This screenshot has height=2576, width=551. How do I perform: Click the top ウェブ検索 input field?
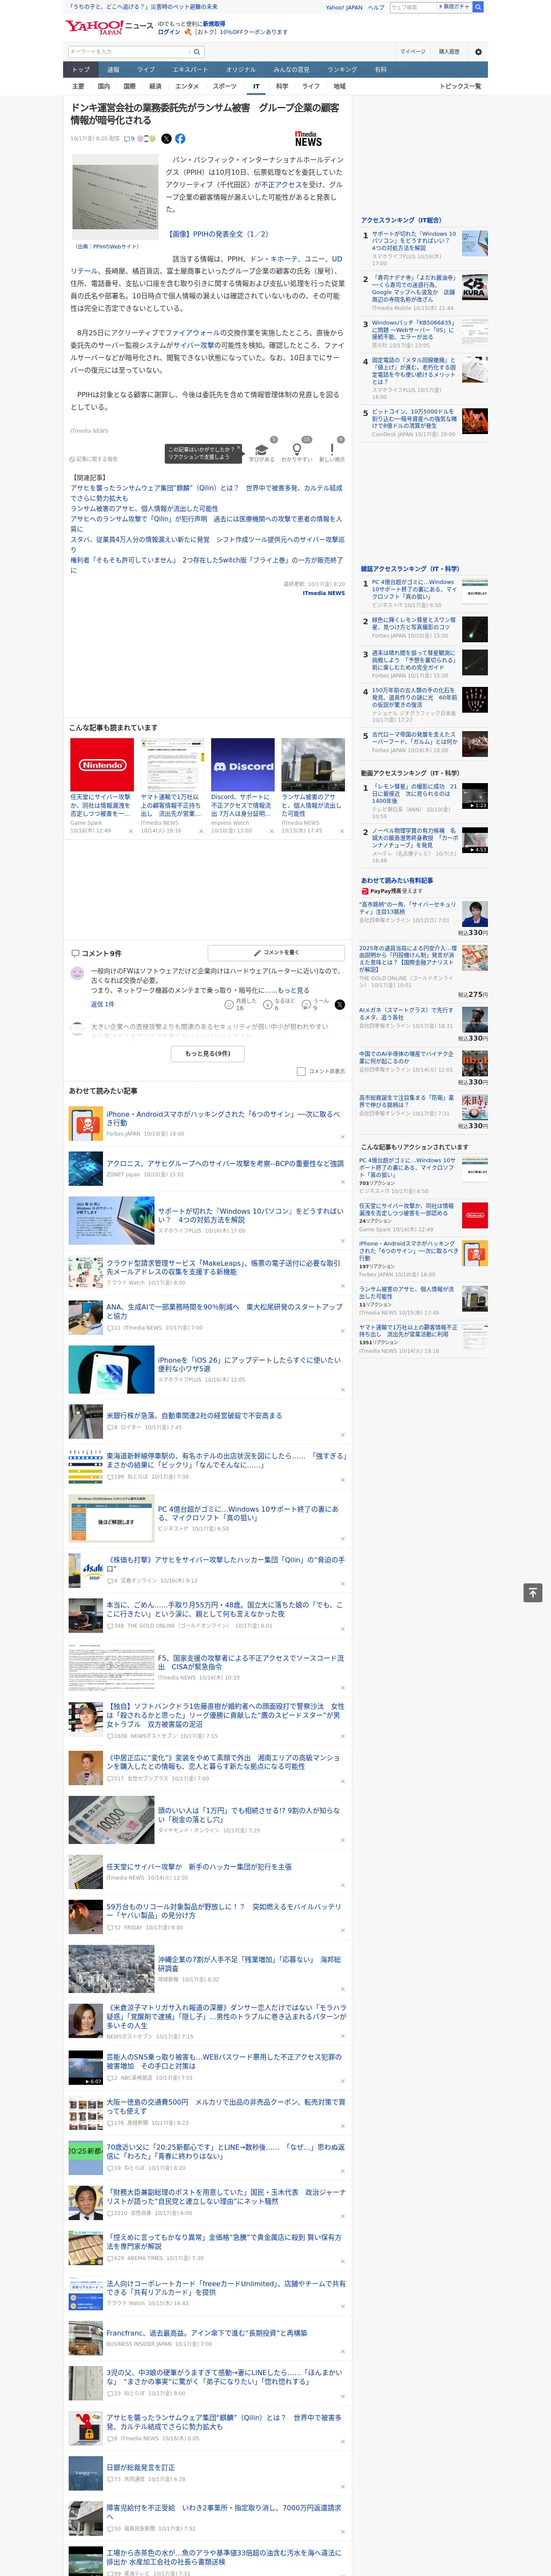pyautogui.click(x=412, y=7)
